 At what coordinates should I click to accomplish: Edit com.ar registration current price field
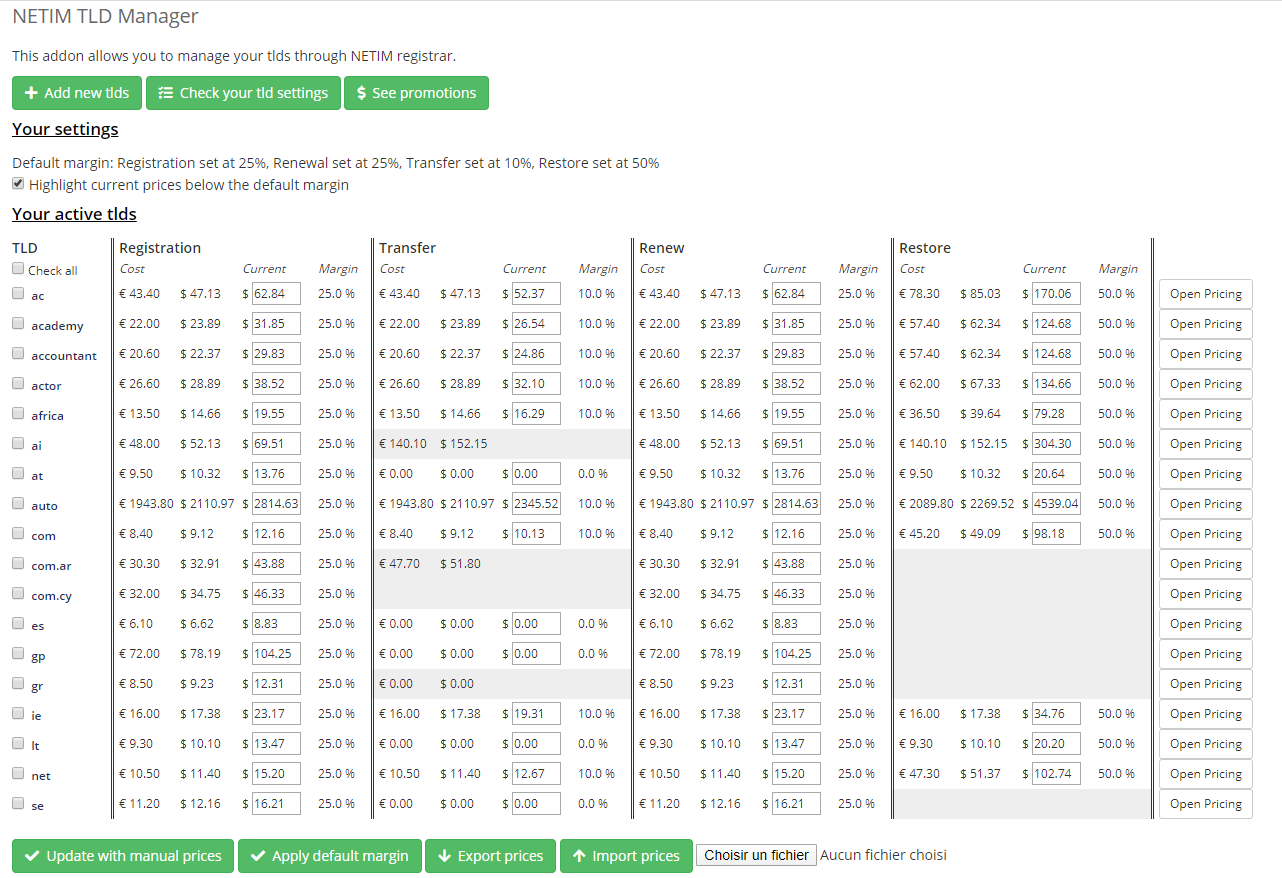(x=276, y=564)
